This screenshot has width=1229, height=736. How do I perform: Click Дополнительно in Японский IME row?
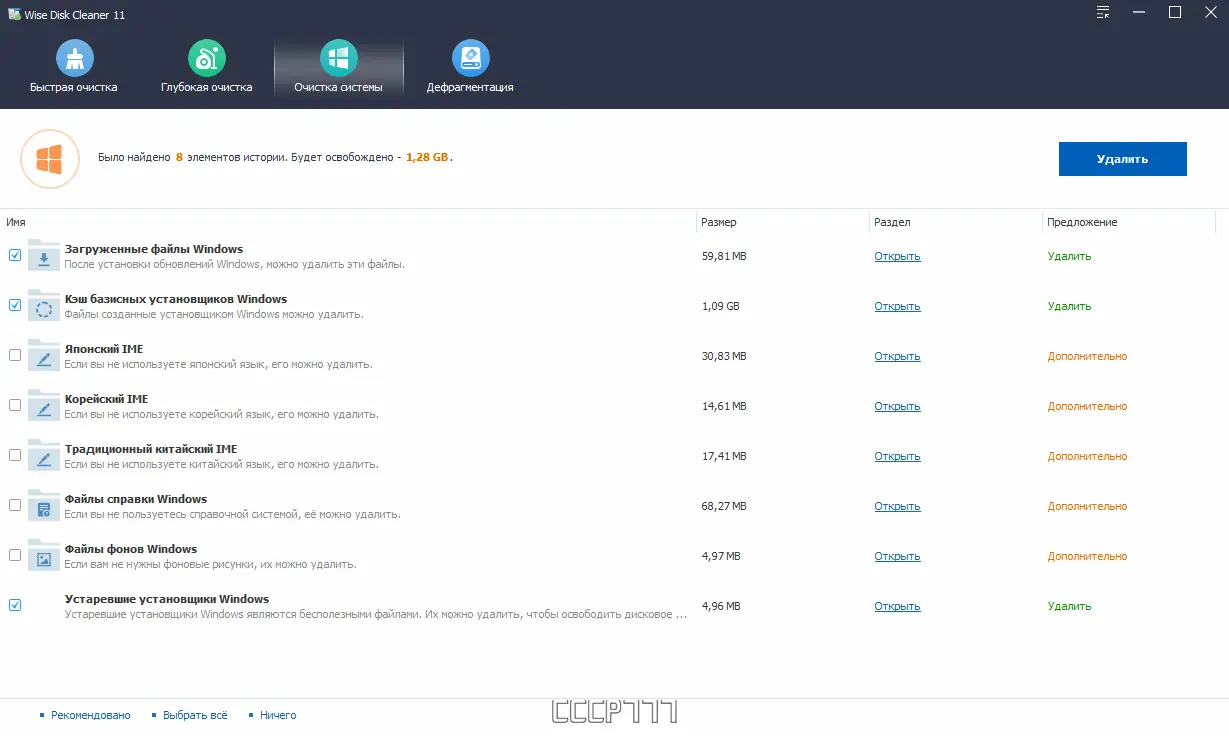(1087, 356)
